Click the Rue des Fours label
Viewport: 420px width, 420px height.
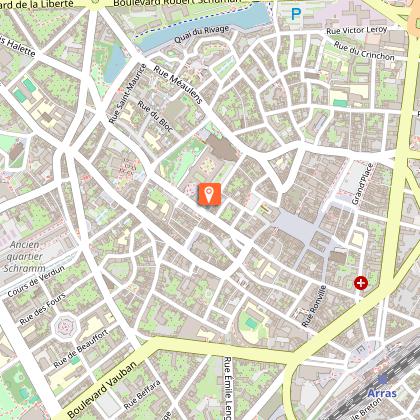tap(43, 309)
